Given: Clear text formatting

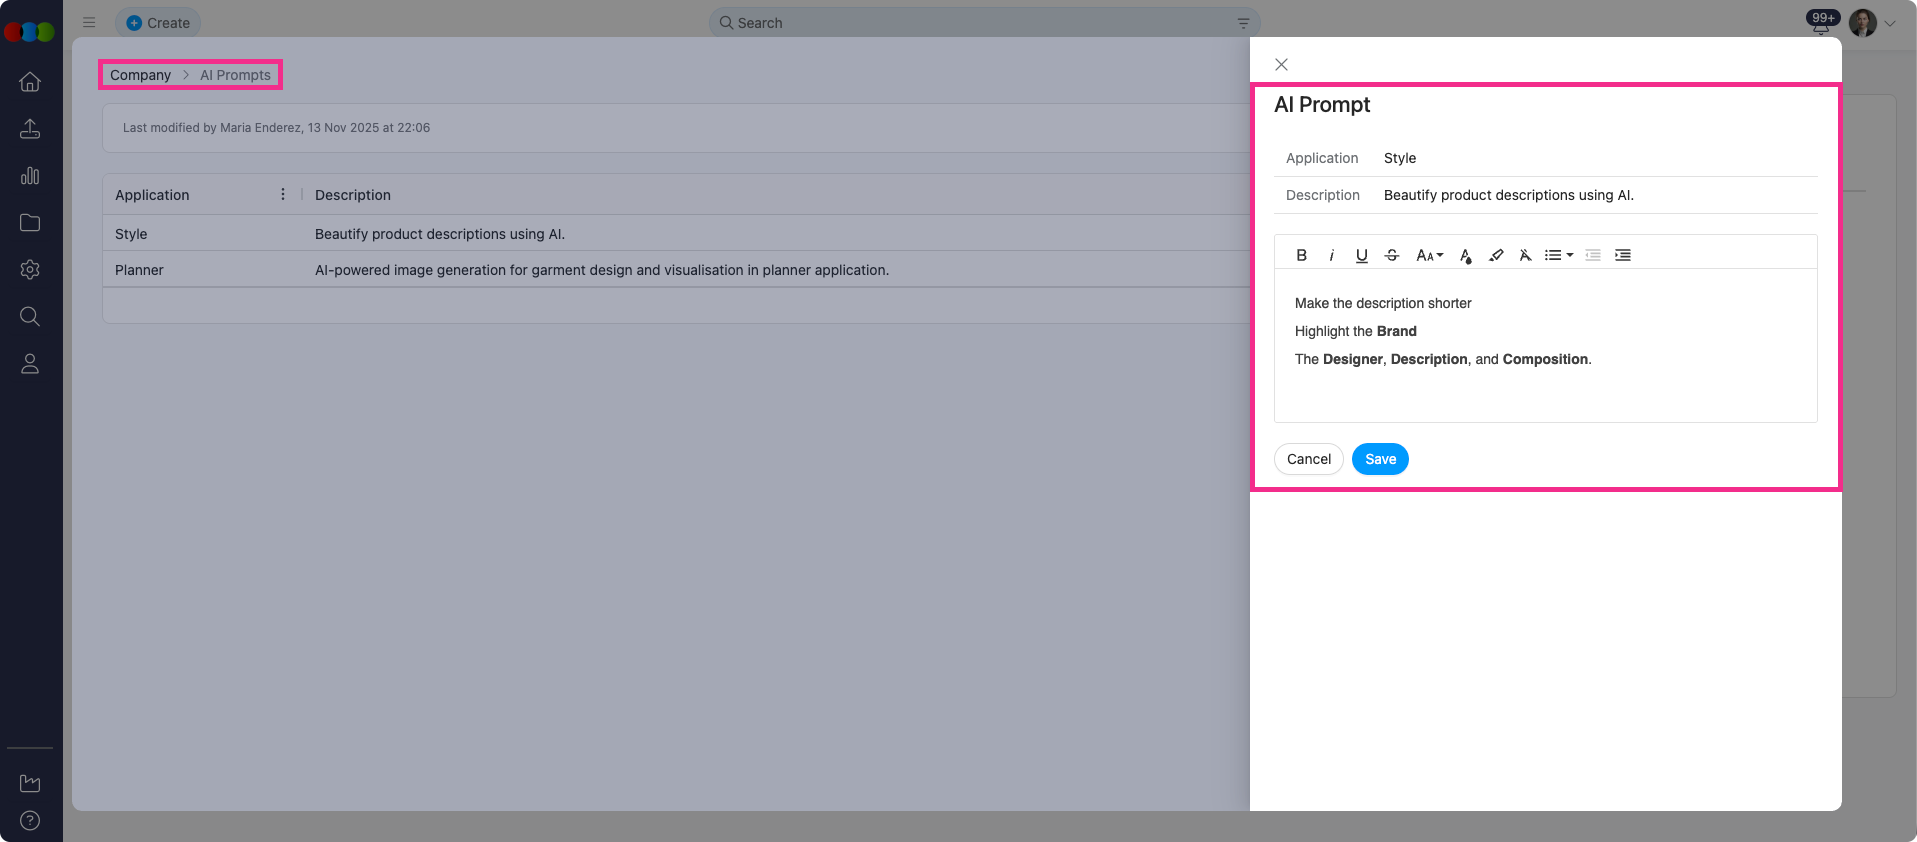Looking at the screenshot, I should (x=1525, y=255).
